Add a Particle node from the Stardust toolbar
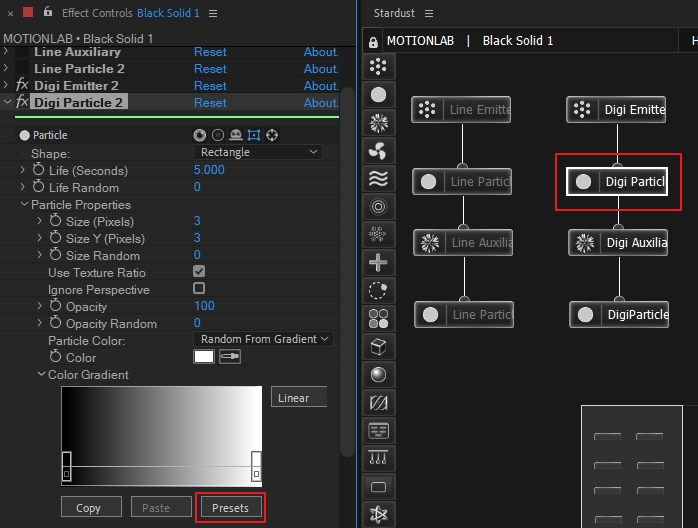Viewport: 698px width, 528px height. tap(378, 95)
